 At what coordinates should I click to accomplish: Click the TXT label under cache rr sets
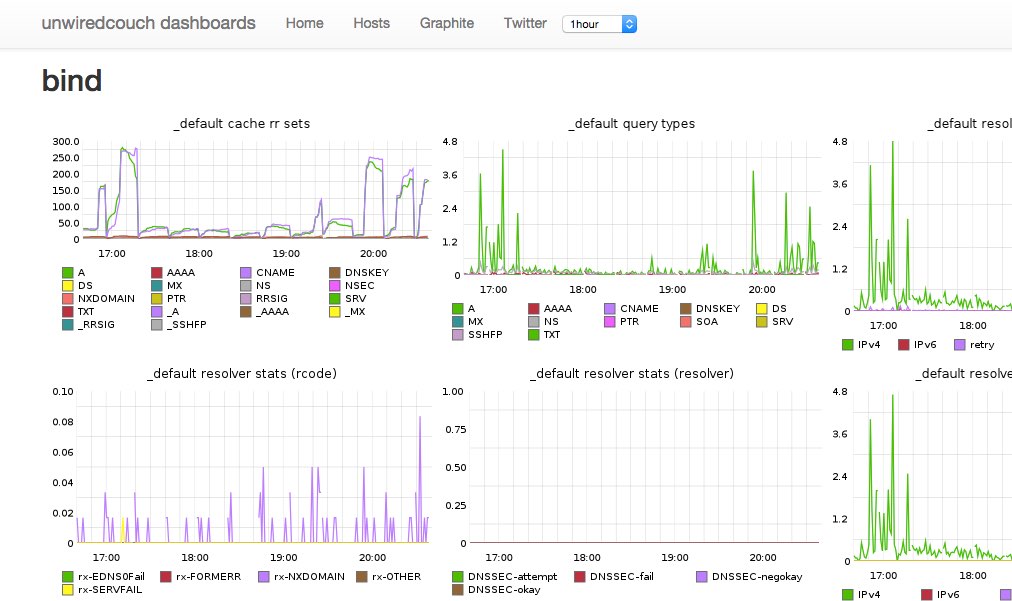pyautogui.click(x=86, y=311)
